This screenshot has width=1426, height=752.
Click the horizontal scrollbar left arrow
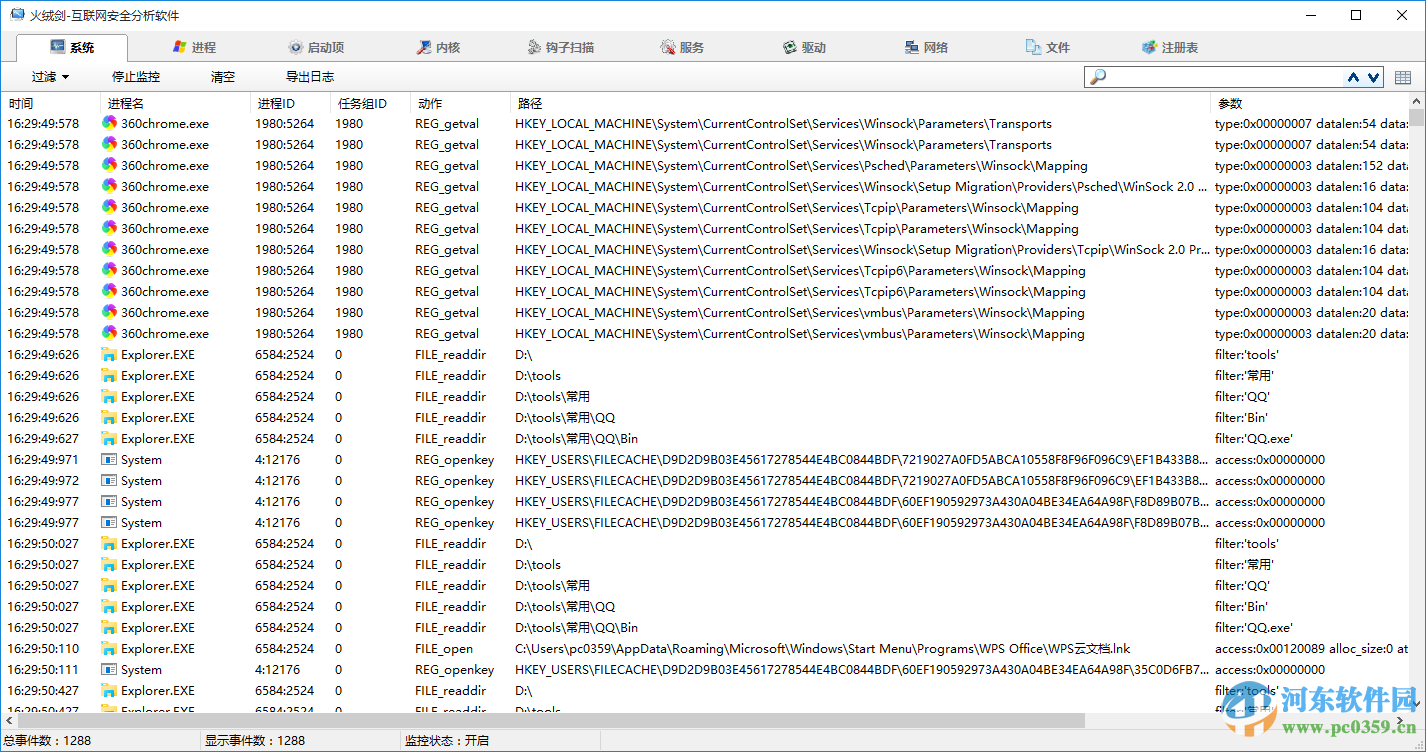click(9, 721)
